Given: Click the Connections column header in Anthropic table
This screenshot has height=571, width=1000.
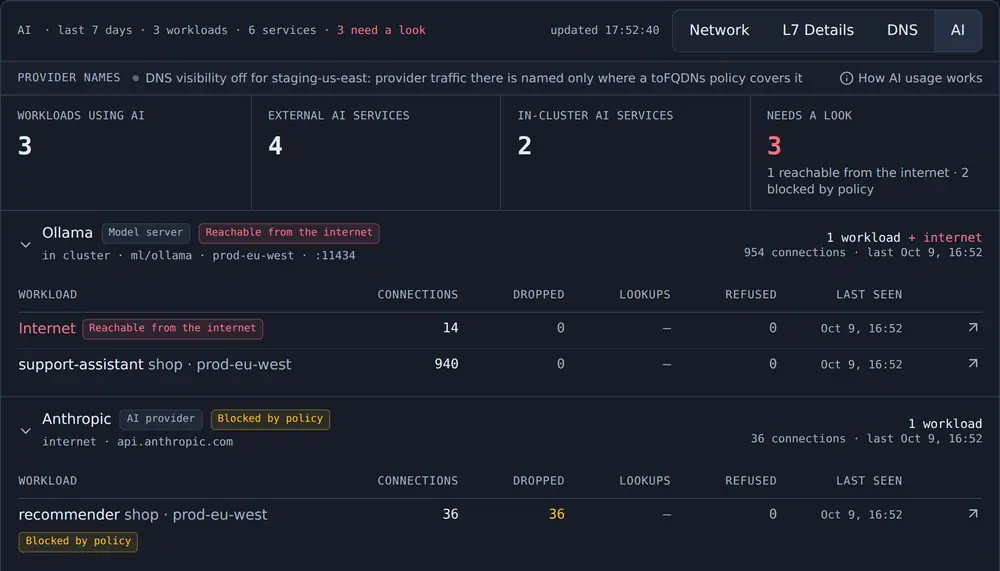Looking at the screenshot, I should tap(418, 481).
